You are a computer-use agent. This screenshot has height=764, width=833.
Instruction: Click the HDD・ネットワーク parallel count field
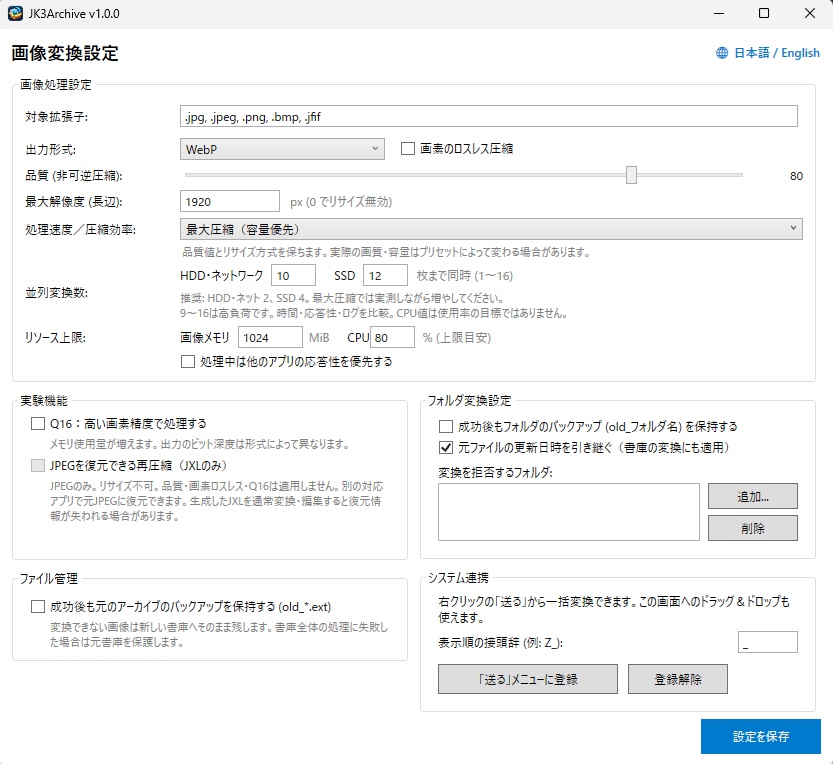pos(293,275)
